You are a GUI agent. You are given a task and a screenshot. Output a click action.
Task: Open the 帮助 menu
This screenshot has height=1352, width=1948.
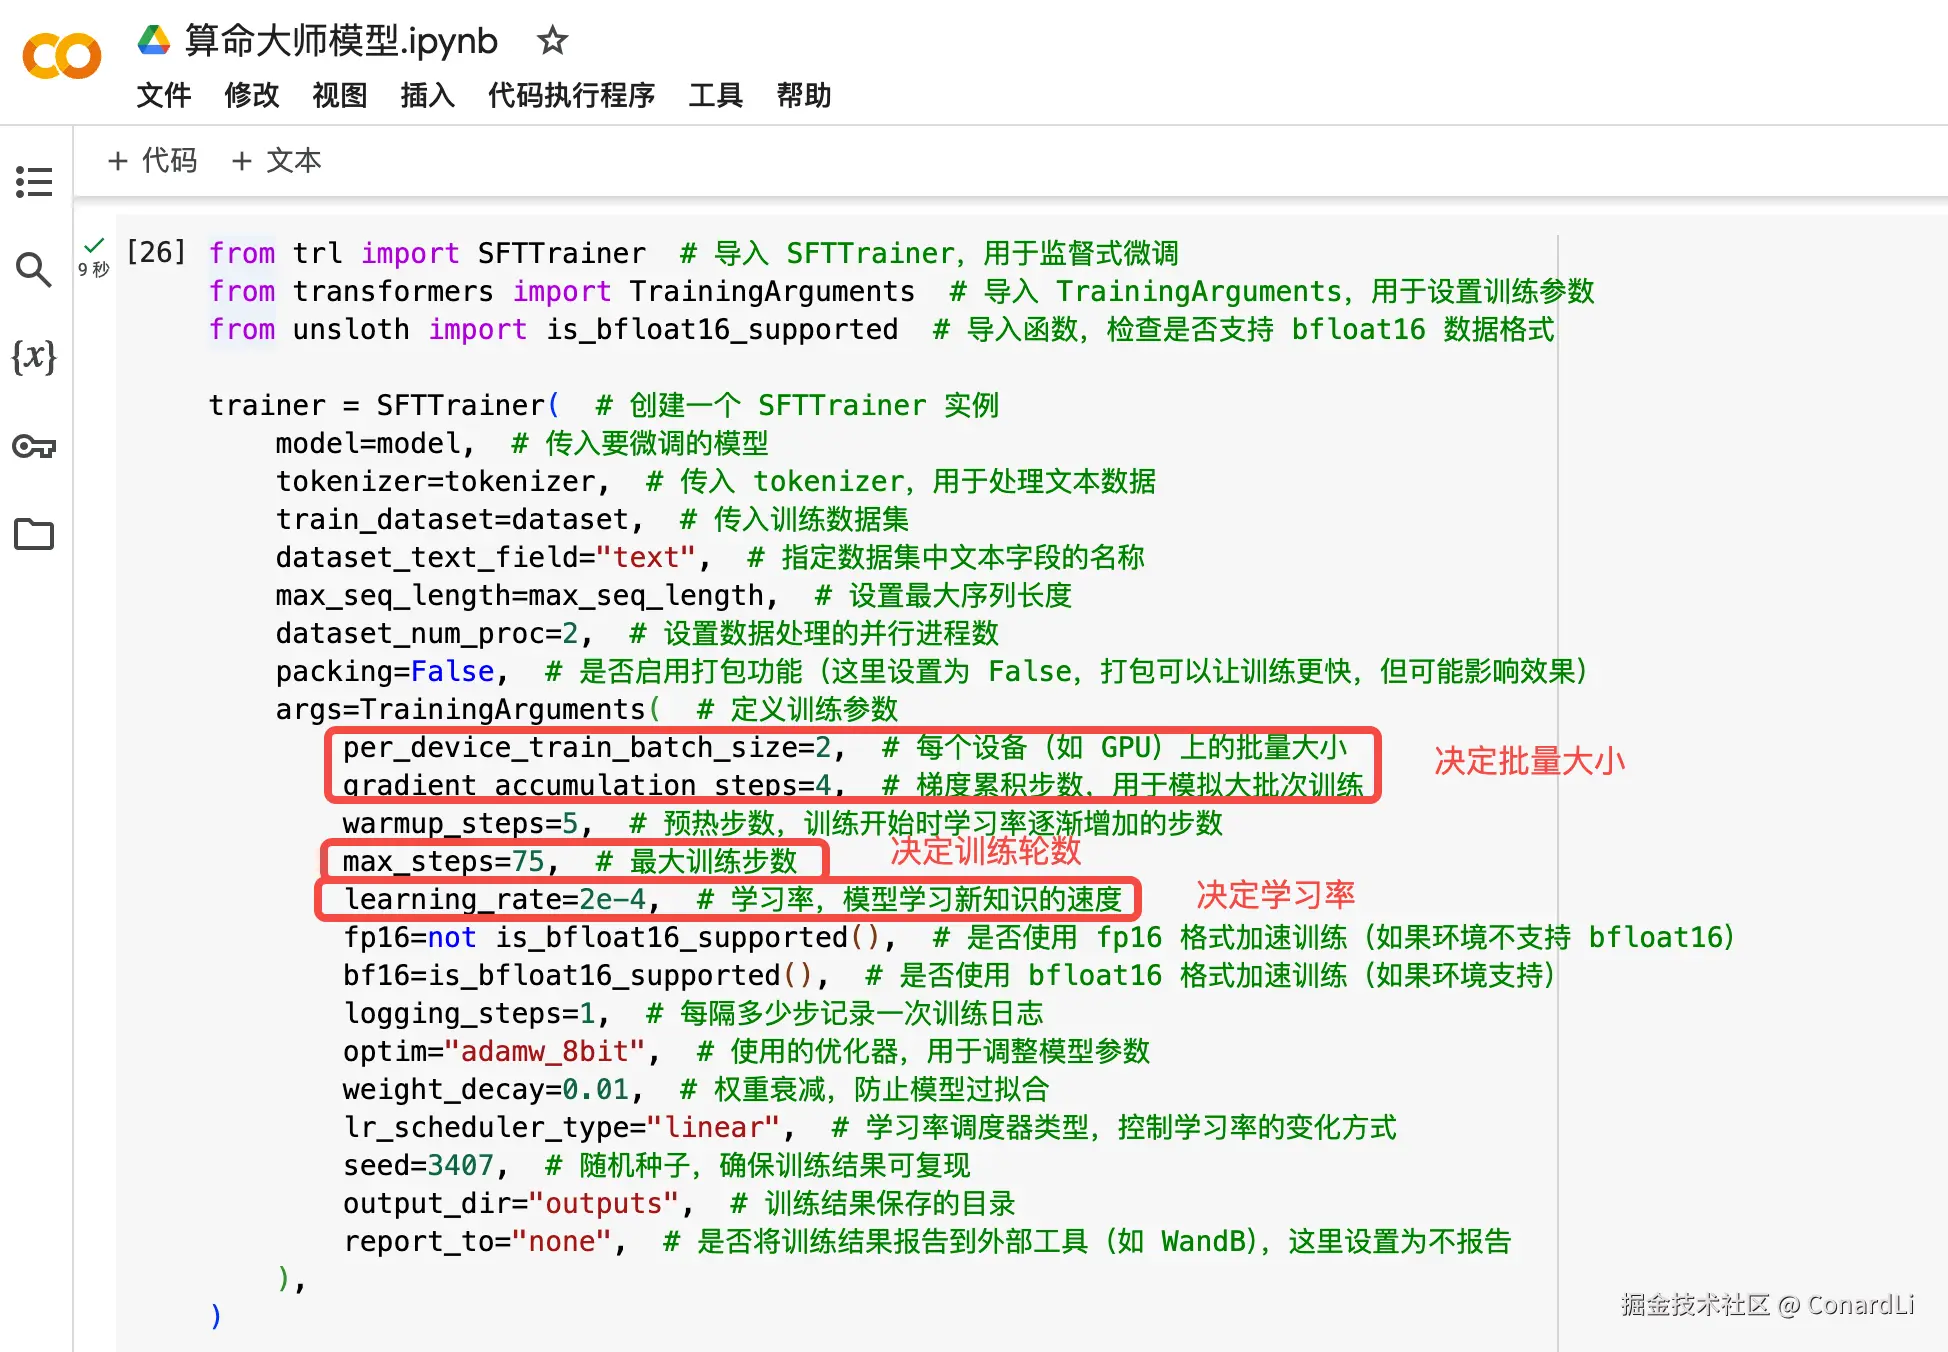tap(803, 95)
